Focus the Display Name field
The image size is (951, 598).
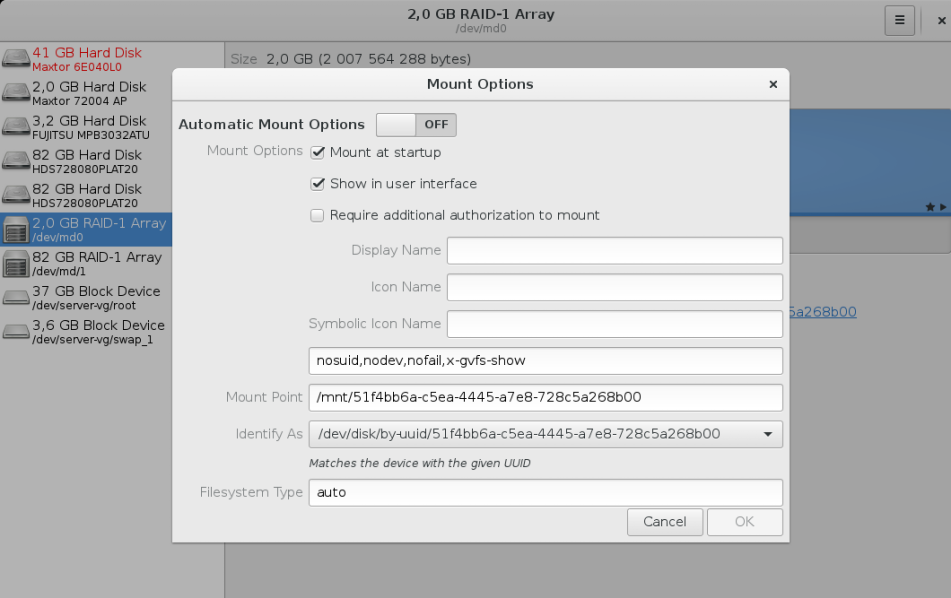(x=615, y=250)
